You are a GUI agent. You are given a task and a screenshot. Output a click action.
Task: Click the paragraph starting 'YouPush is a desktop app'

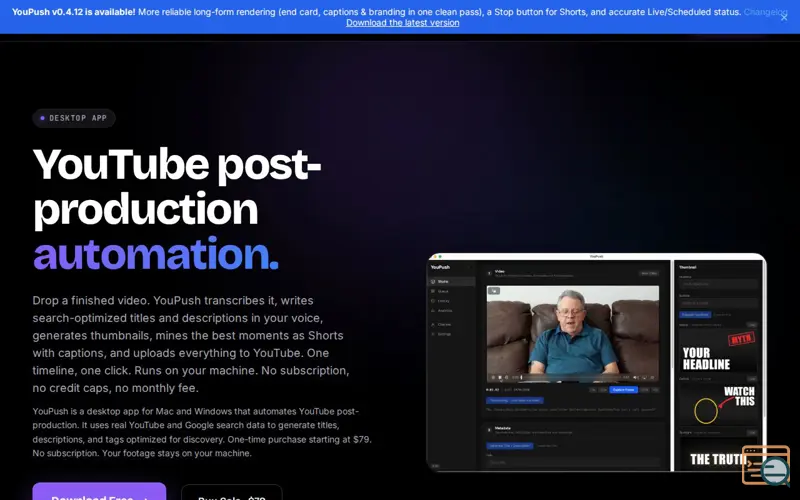[202, 432]
